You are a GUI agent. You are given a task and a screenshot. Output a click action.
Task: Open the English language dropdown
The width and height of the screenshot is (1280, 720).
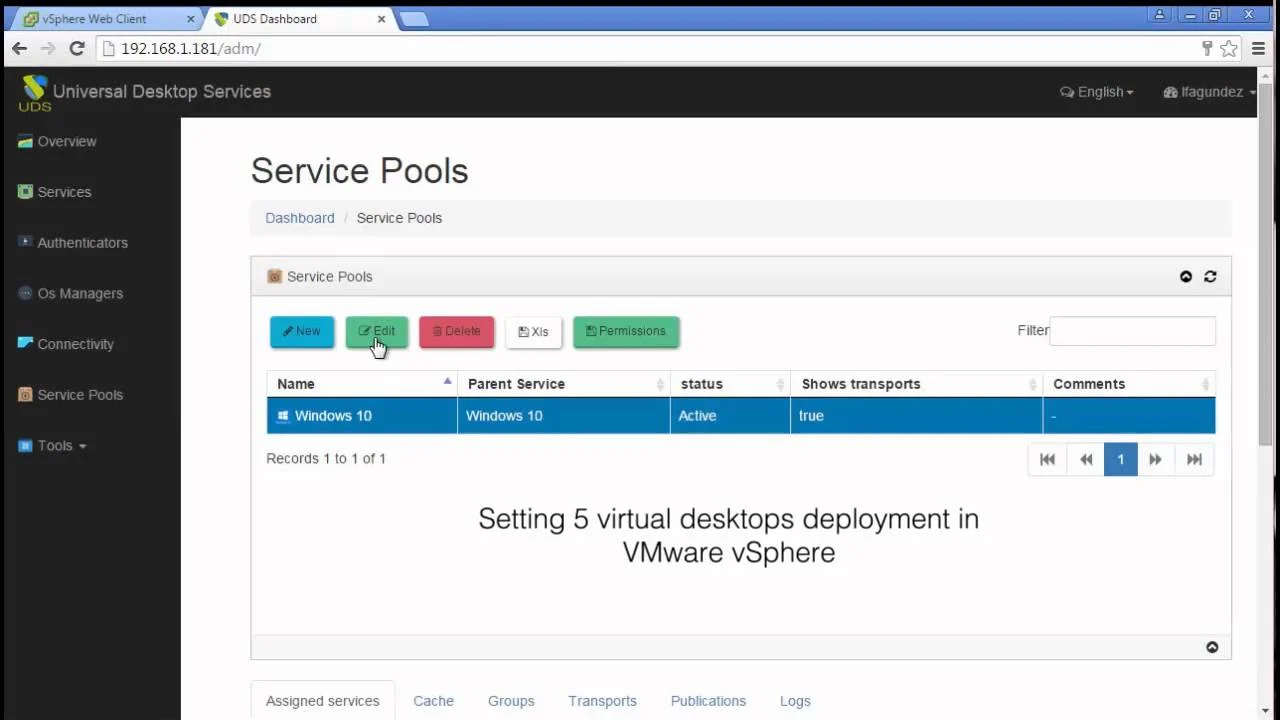pos(1097,92)
